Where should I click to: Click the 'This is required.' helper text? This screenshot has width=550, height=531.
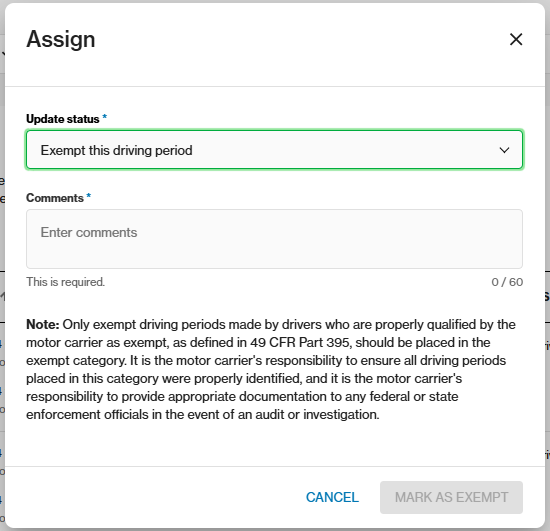coord(66,282)
